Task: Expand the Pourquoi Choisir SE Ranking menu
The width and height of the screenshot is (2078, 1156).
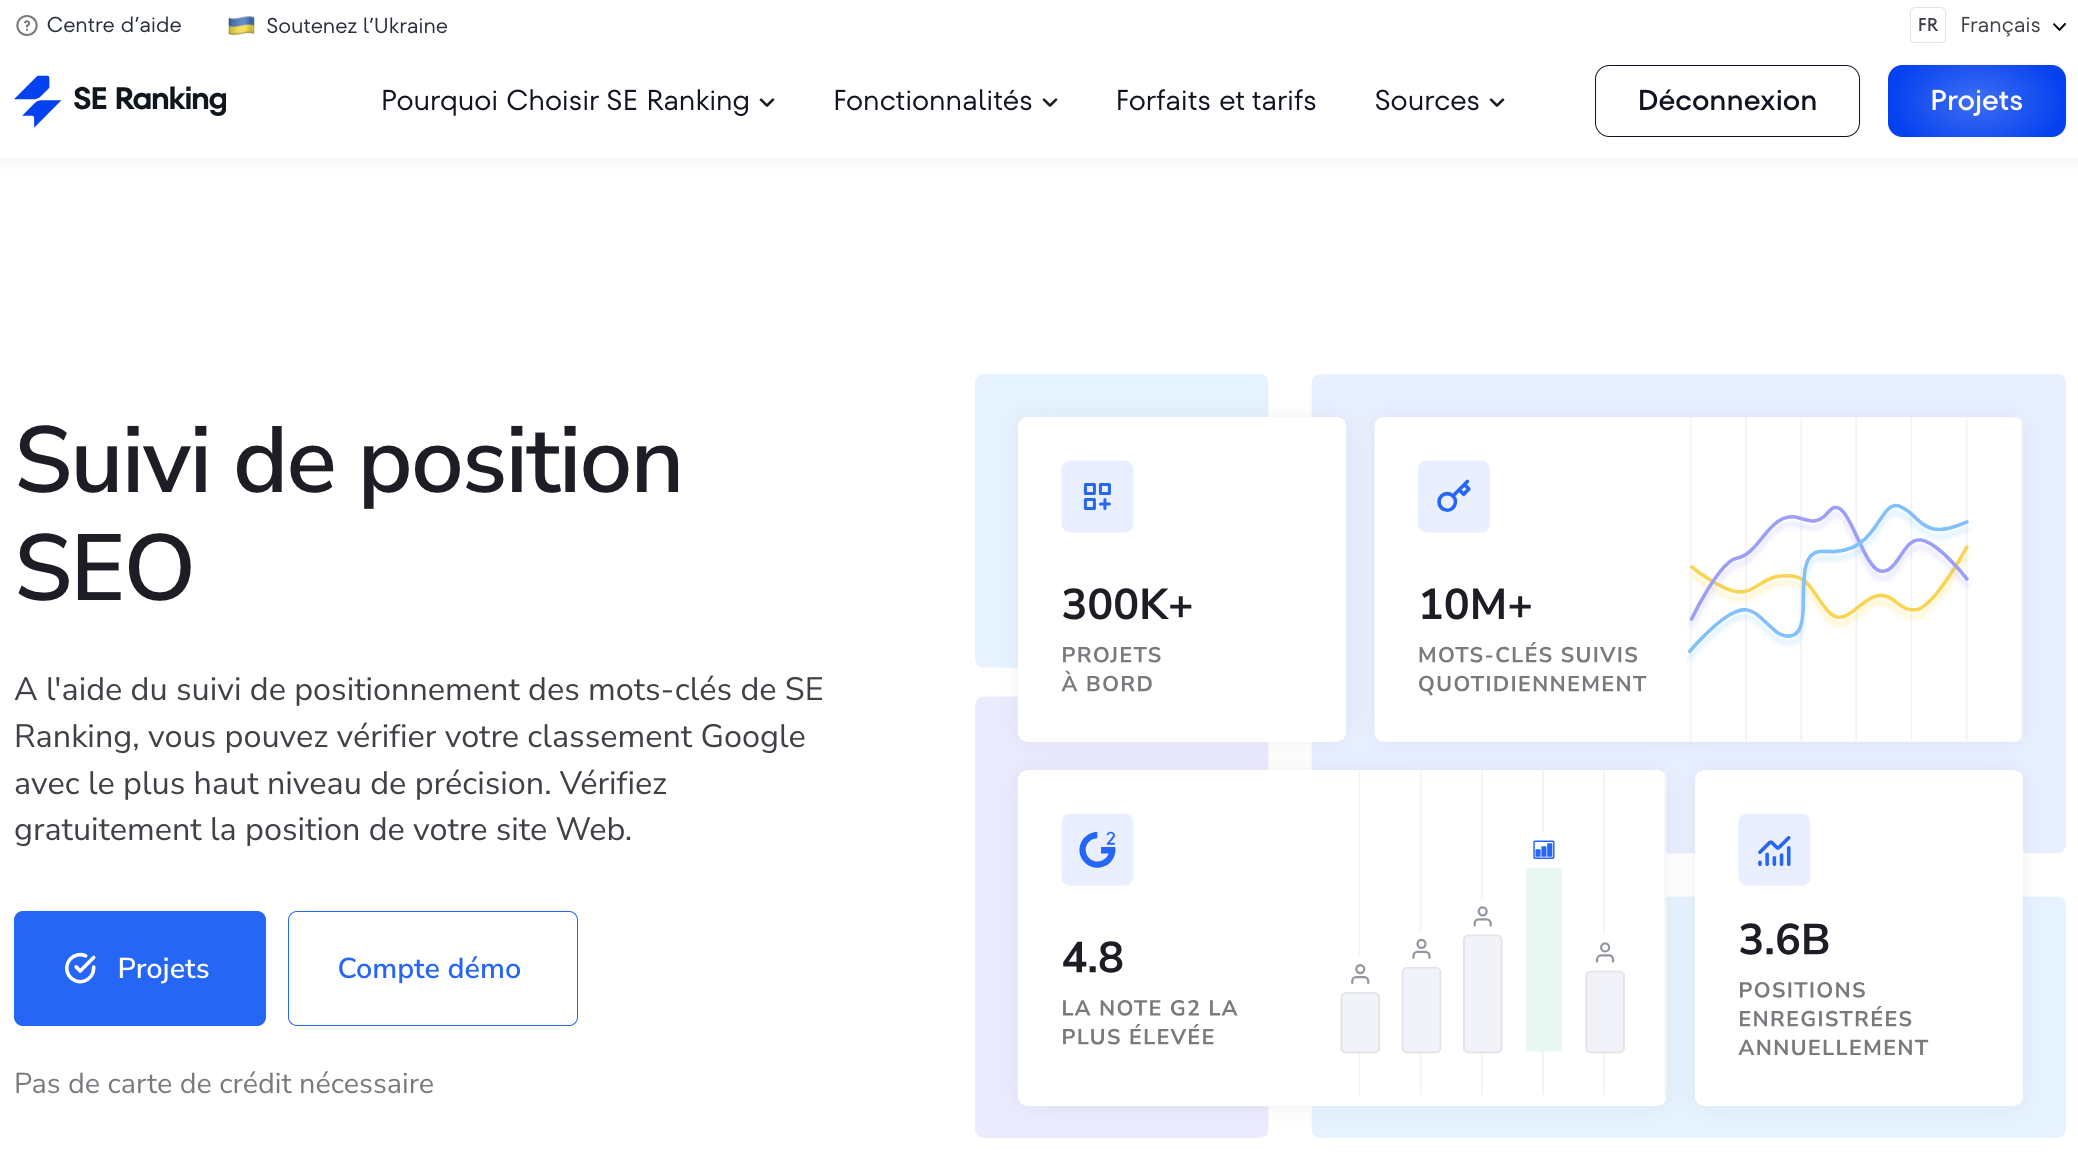Action: coord(576,100)
